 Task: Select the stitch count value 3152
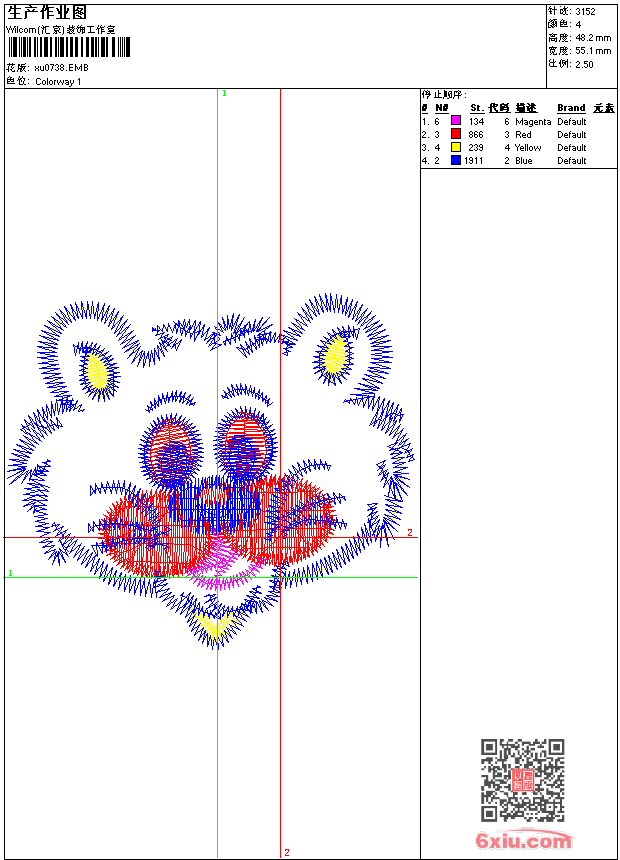[x=585, y=12]
